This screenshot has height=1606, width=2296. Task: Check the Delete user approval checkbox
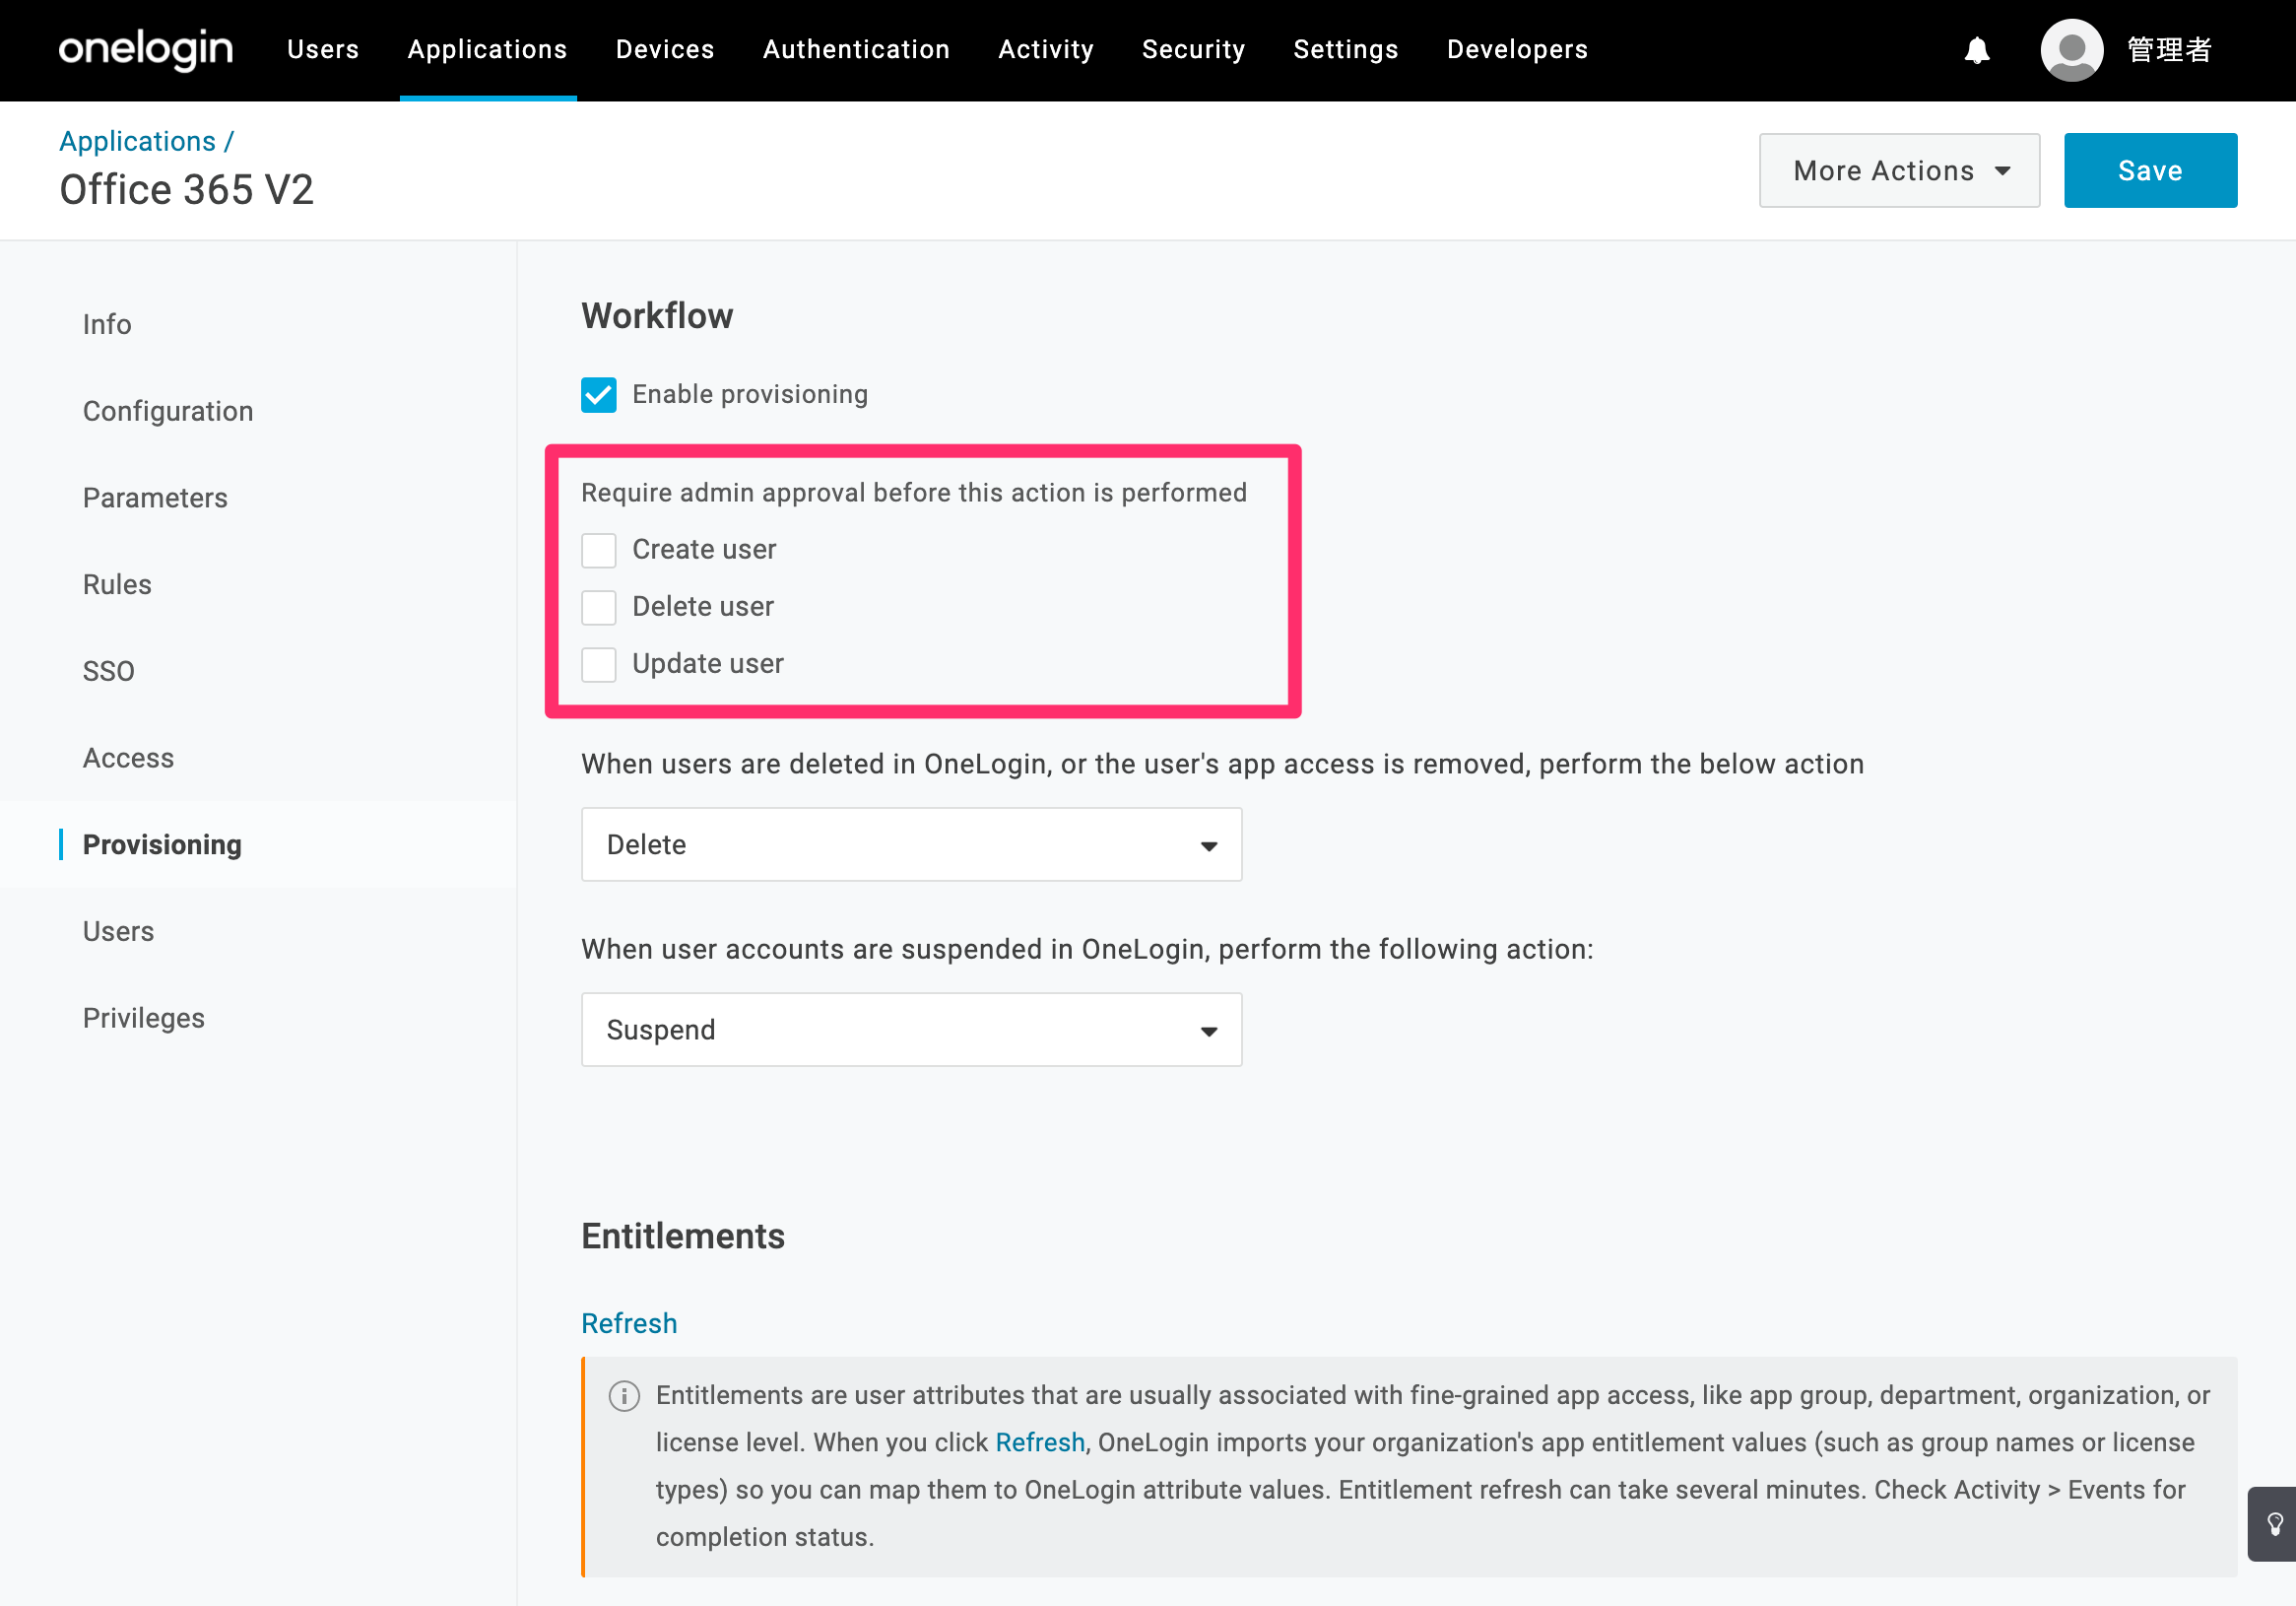599,607
